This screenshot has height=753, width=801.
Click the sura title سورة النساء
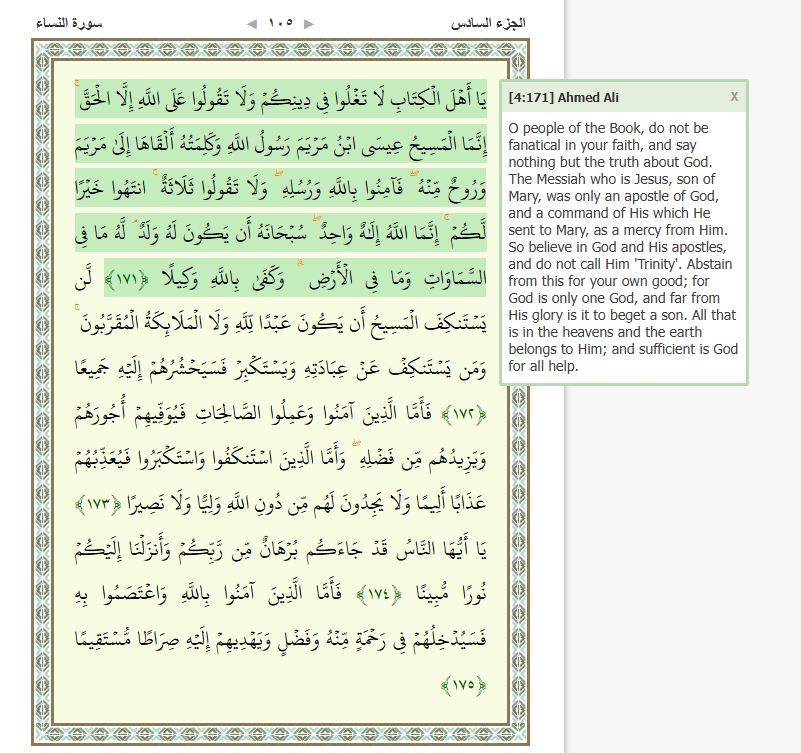(x=69, y=23)
